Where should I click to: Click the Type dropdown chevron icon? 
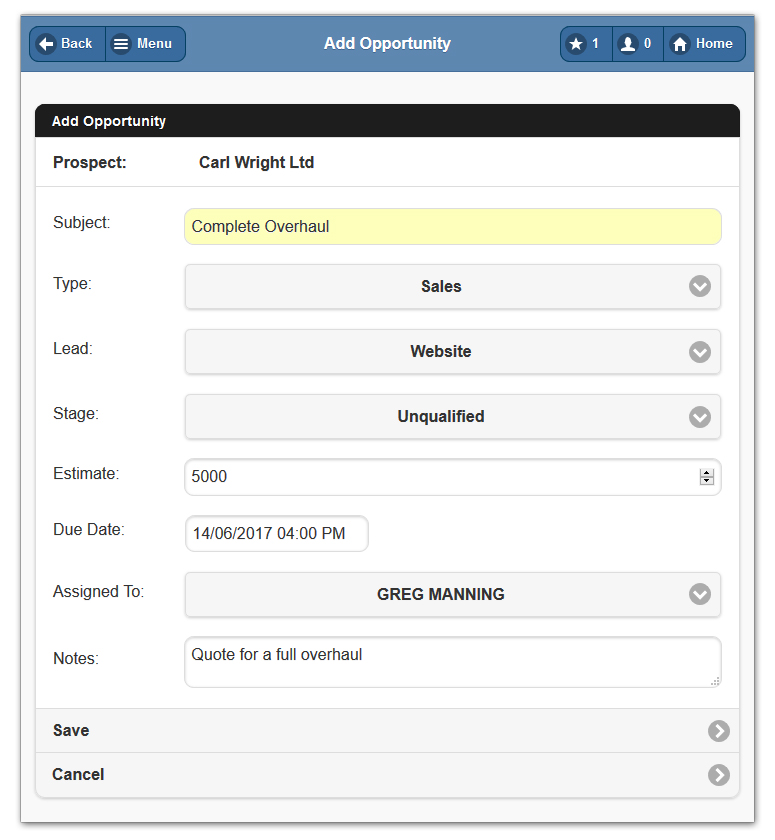coord(700,287)
